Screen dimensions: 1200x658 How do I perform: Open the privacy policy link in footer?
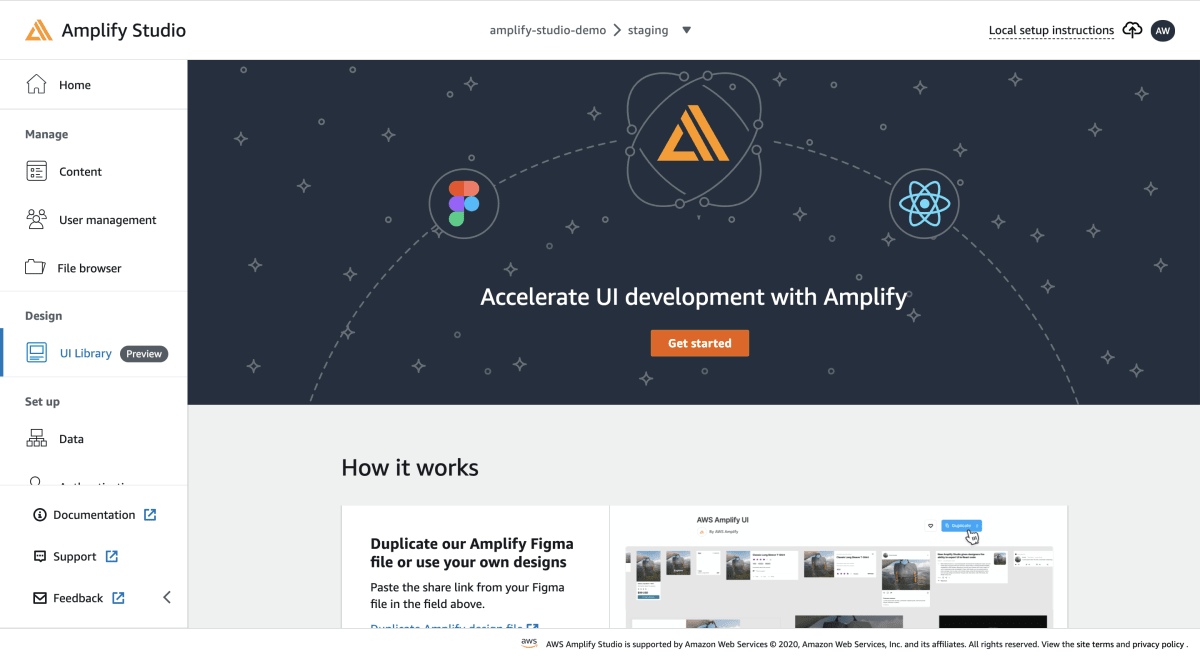1158,645
